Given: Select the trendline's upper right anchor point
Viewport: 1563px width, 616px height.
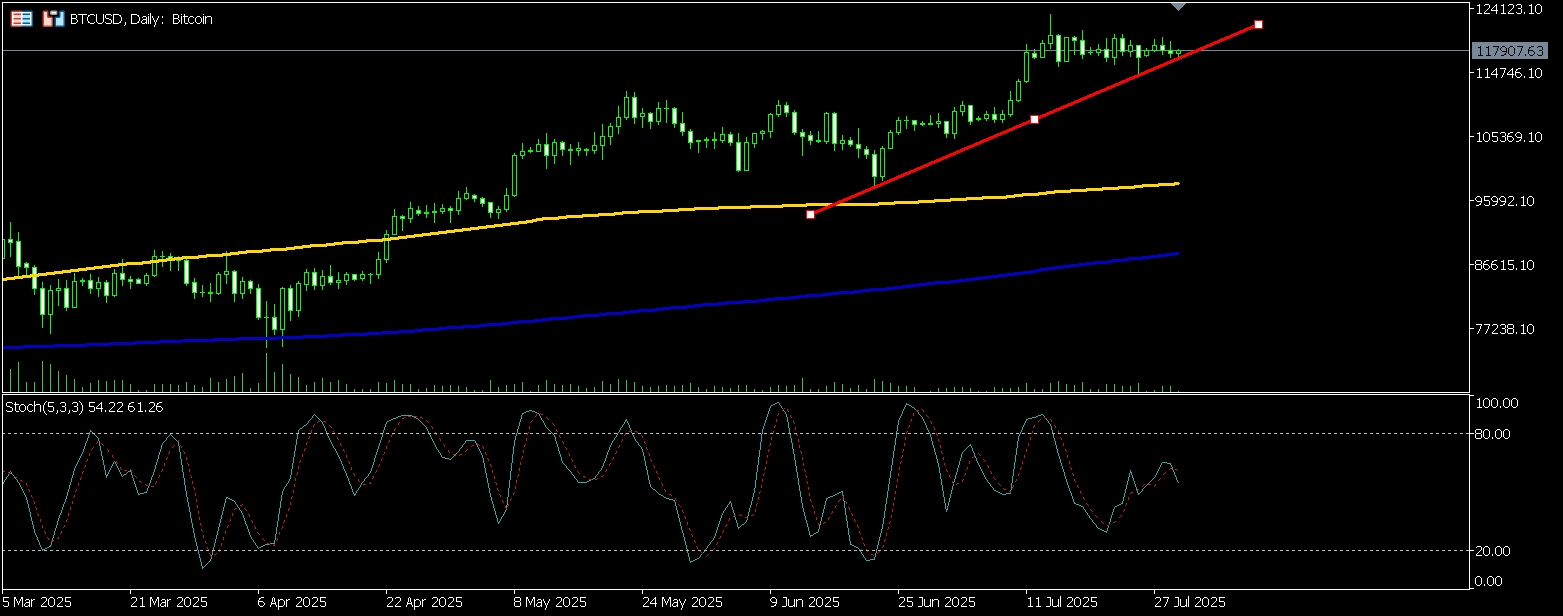Looking at the screenshot, I should click(x=1258, y=24).
